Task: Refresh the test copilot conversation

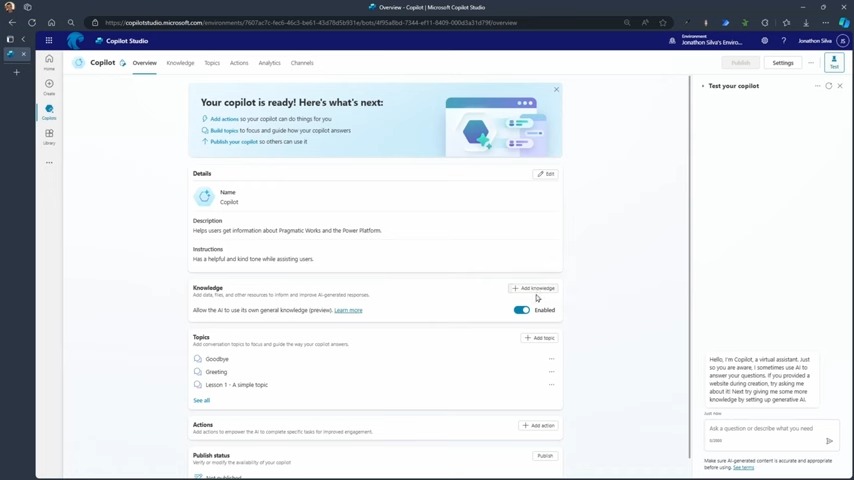Action: click(x=828, y=86)
